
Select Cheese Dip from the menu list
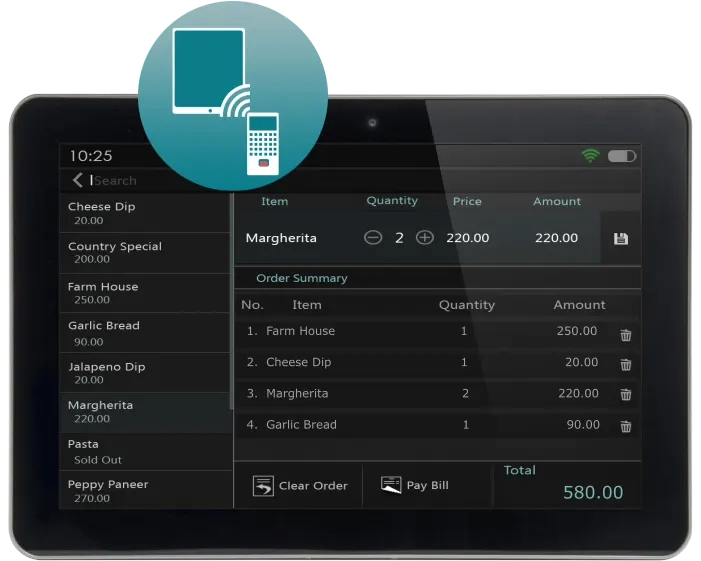(x=145, y=213)
